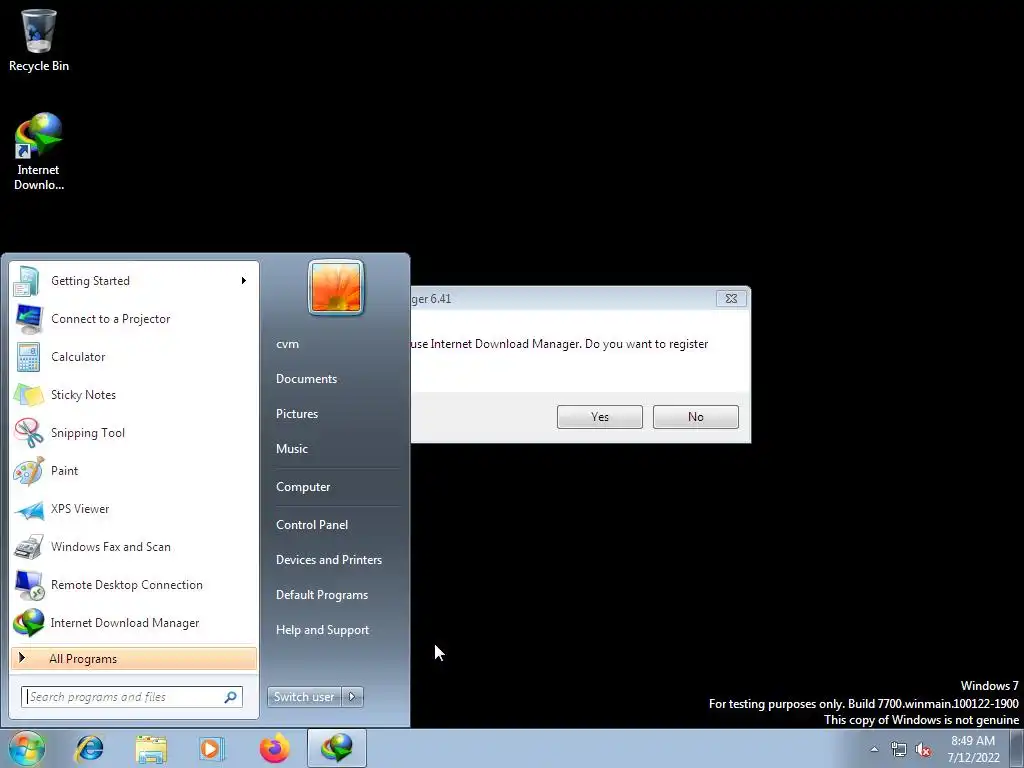Launch Calculator via its icon

[x=29, y=357]
